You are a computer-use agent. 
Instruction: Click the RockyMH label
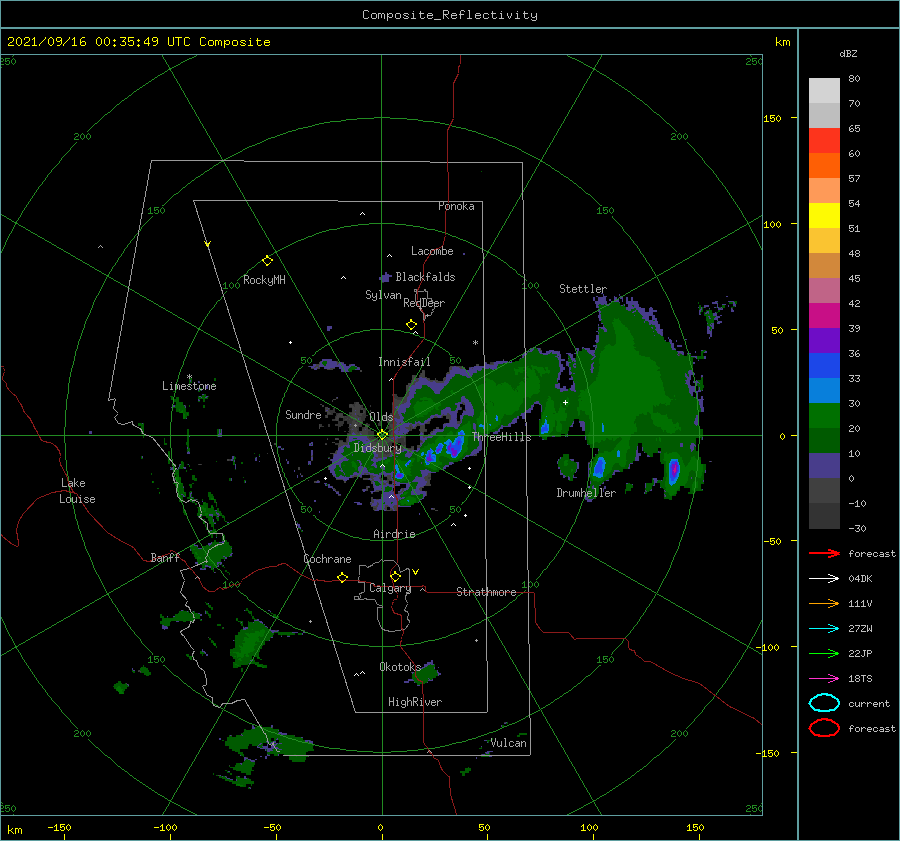[264, 280]
